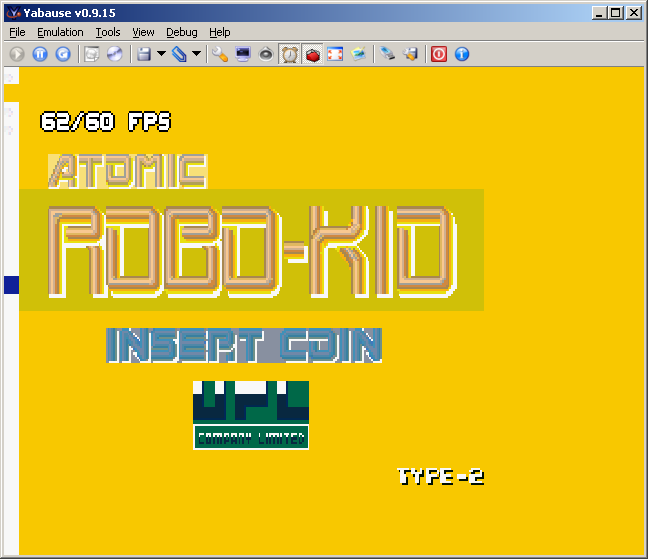Take a screenshot with the picture icon
The width and height of the screenshot is (648, 559).
coord(358,54)
